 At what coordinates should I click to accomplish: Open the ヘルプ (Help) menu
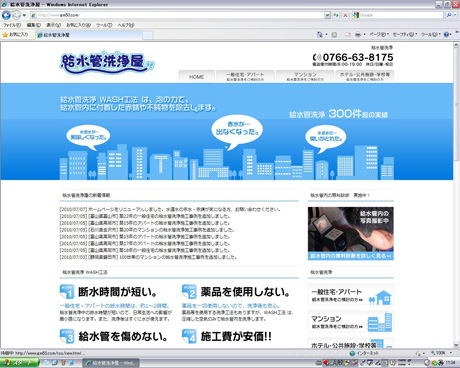click(126, 25)
